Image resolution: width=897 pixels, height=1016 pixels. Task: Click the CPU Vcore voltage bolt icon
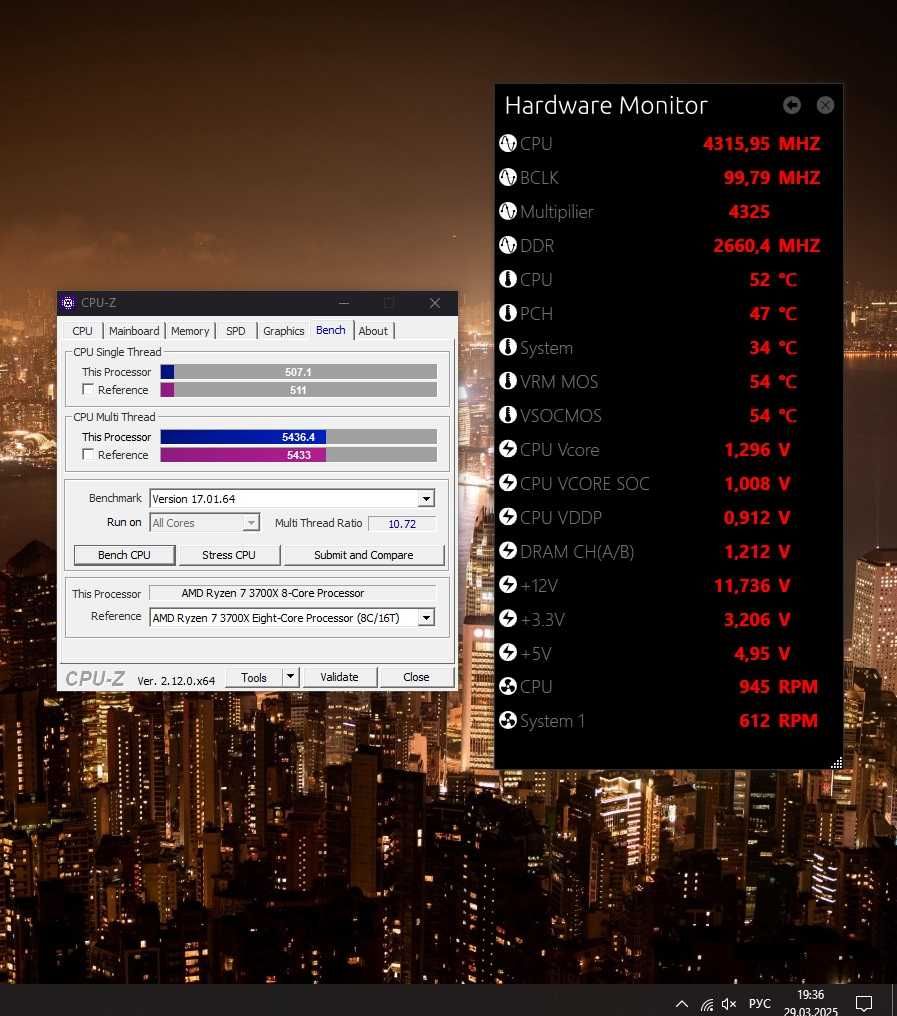[508, 449]
